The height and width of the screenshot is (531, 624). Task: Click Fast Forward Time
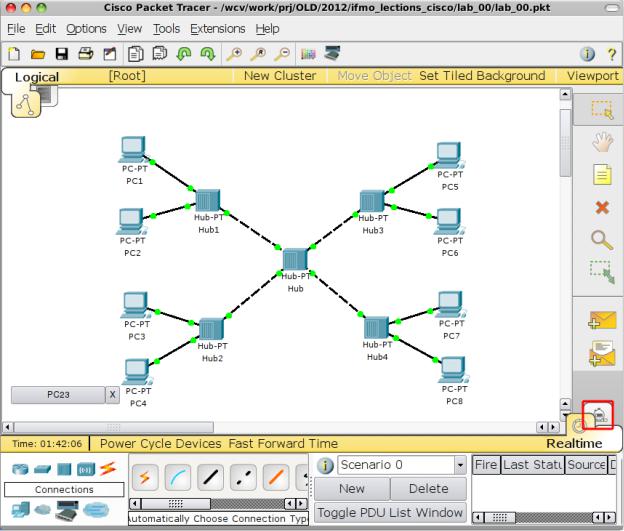pyautogui.click(x=283, y=443)
